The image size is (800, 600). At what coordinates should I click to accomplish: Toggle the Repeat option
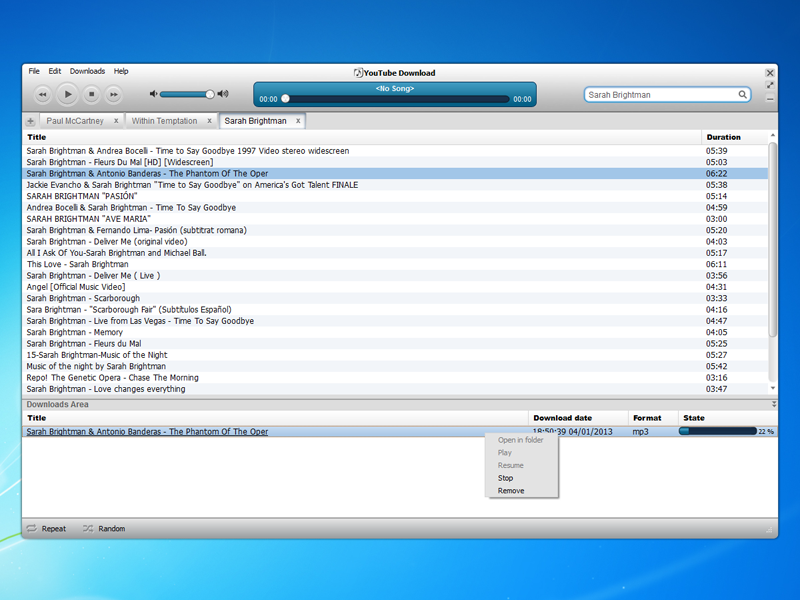[x=46, y=529]
